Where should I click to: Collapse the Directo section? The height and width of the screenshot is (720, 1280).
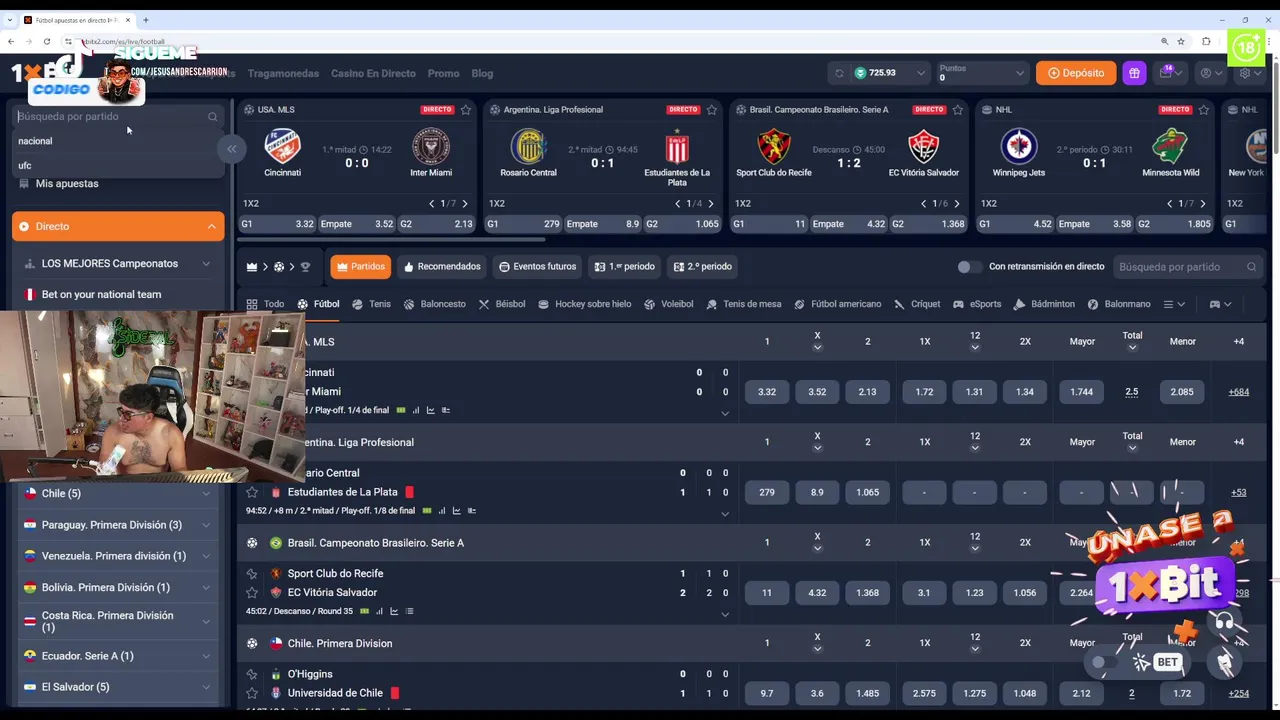pyautogui.click(x=118, y=226)
